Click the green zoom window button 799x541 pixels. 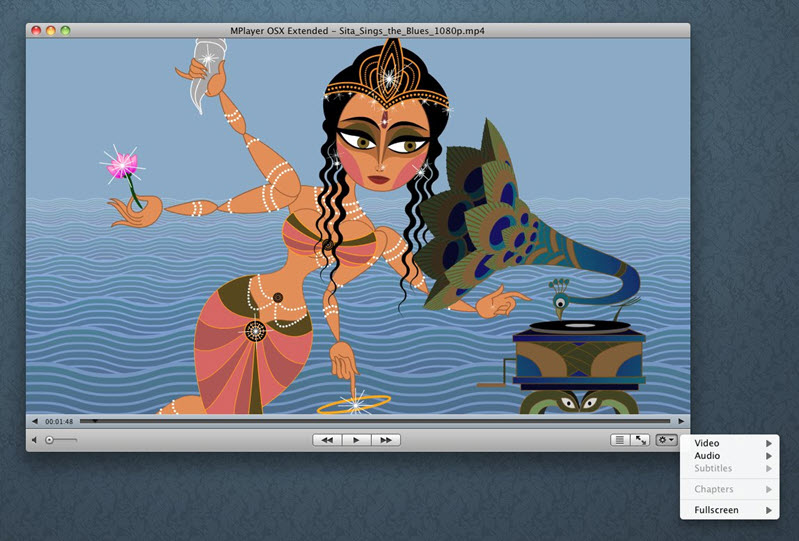point(66,31)
